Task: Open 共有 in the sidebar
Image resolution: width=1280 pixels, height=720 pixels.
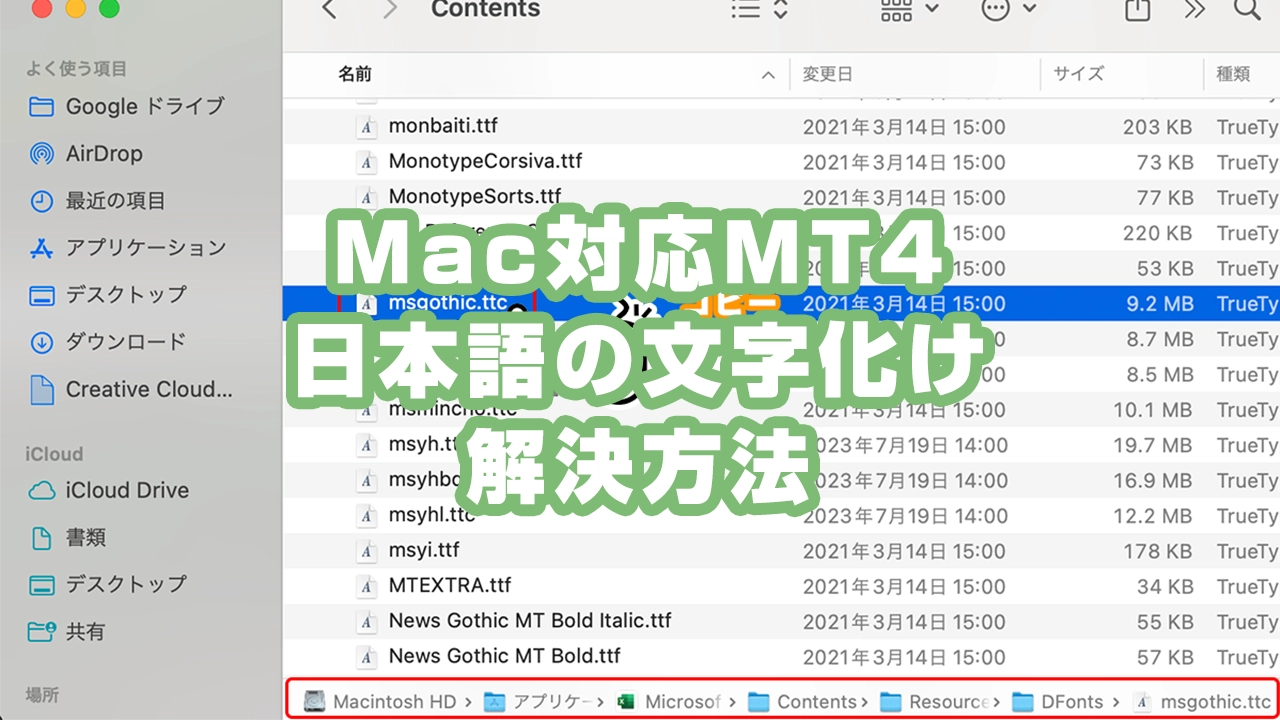Action: click(x=67, y=632)
